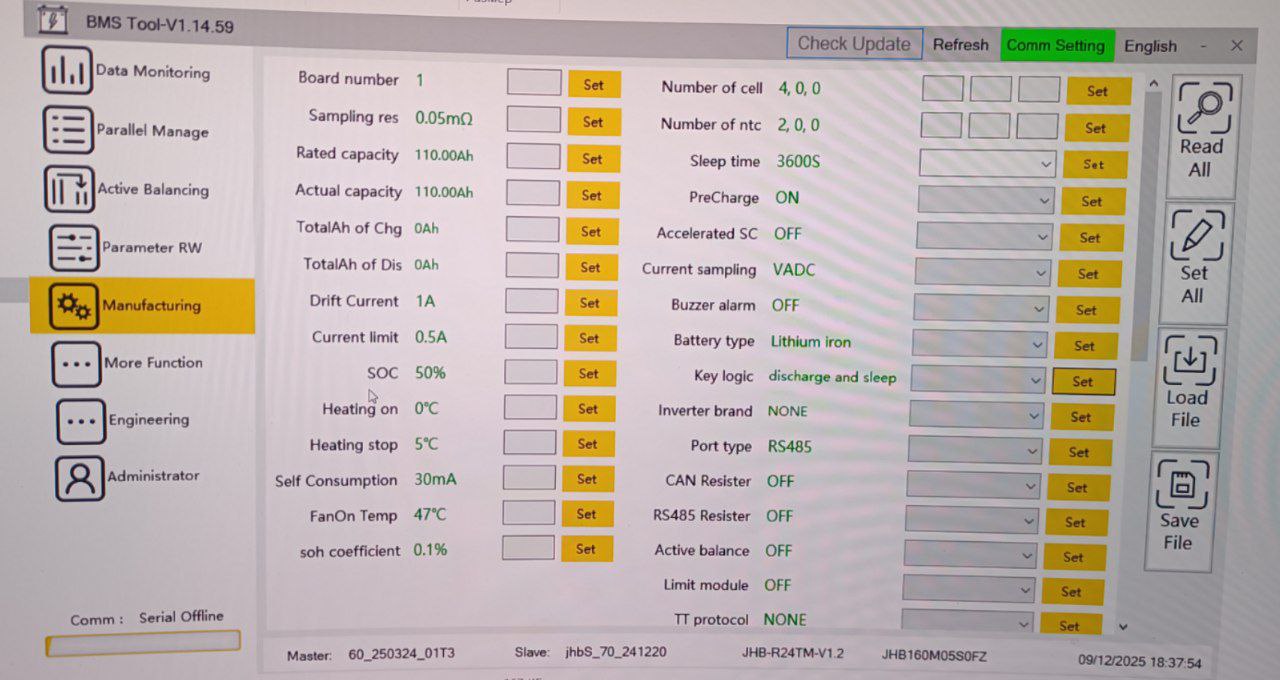Click the Check Update button

(854, 44)
